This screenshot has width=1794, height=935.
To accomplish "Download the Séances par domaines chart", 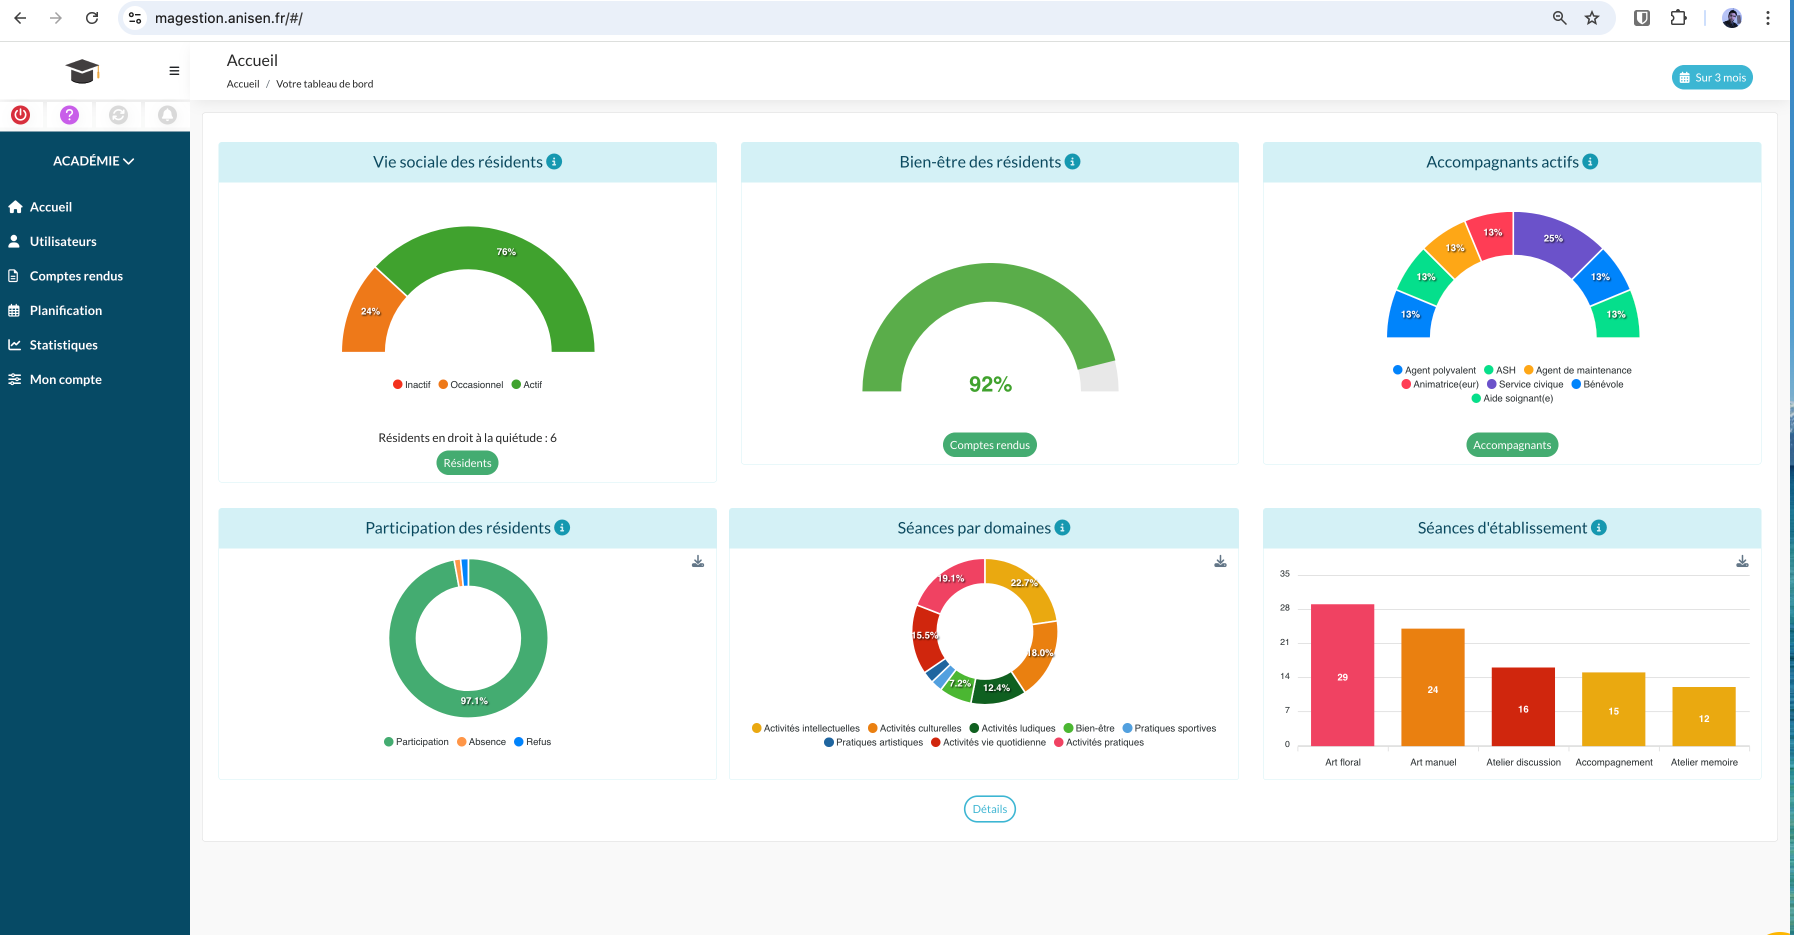I will [x=1220, y=562].
